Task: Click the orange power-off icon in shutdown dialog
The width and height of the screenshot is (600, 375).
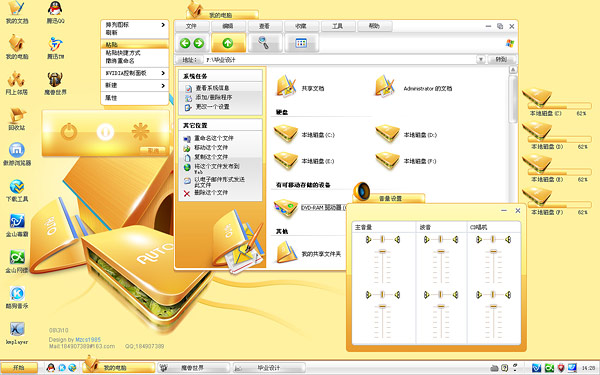Action: [69, 132]
